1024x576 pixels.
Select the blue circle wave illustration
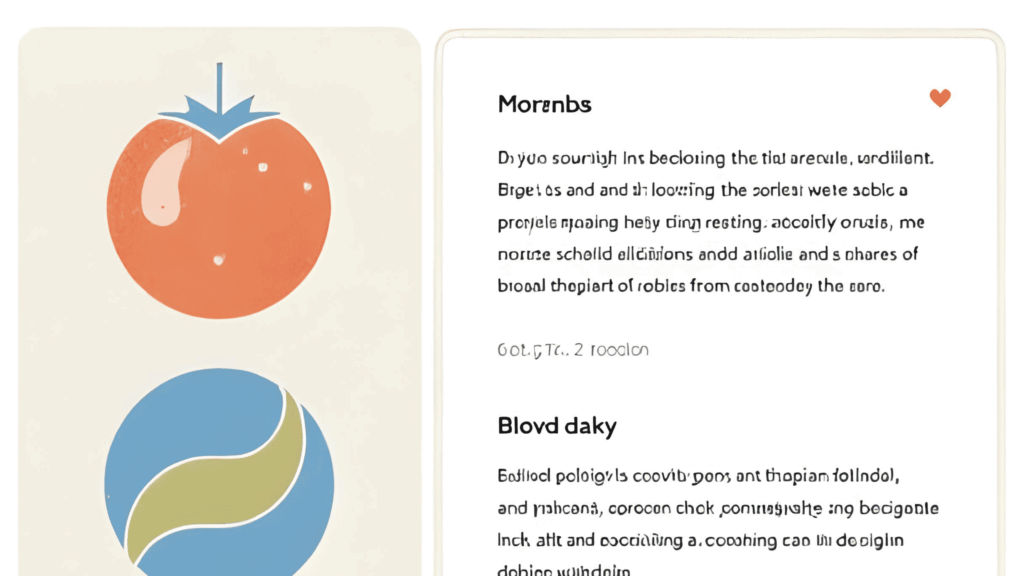click(x=219, y=472)
